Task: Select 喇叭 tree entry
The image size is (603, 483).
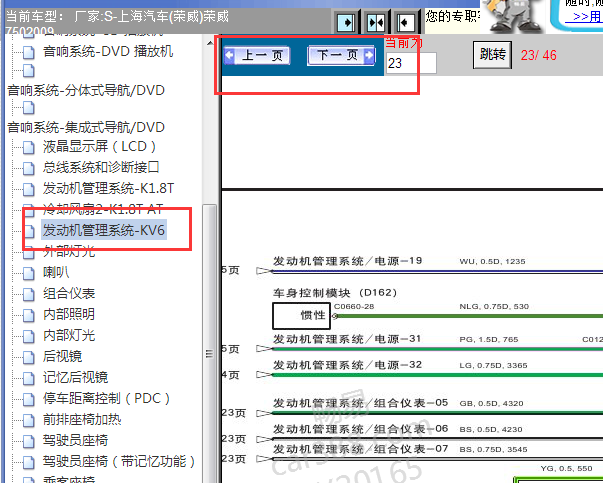Action: point(56,272)
